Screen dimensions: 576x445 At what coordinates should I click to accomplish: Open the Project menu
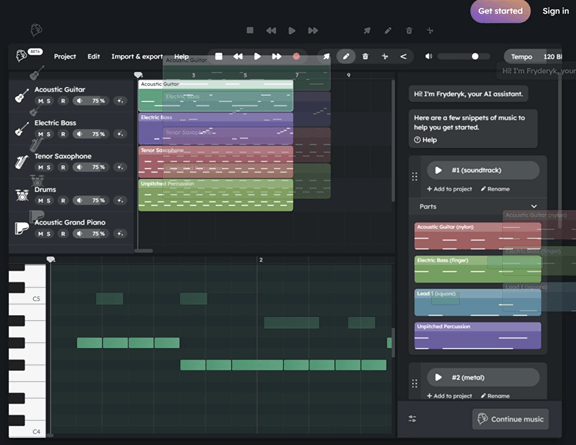(x=65, y=57)
